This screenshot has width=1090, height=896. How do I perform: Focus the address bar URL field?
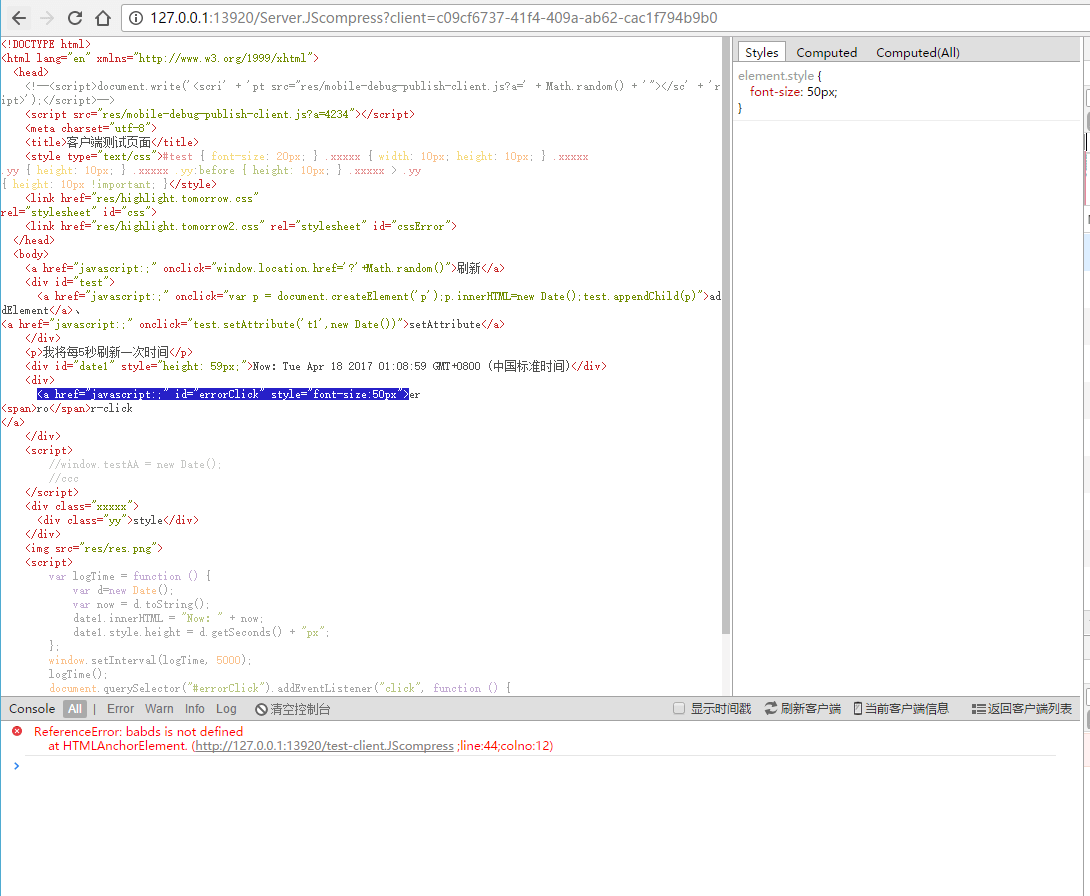coord(605,18)
